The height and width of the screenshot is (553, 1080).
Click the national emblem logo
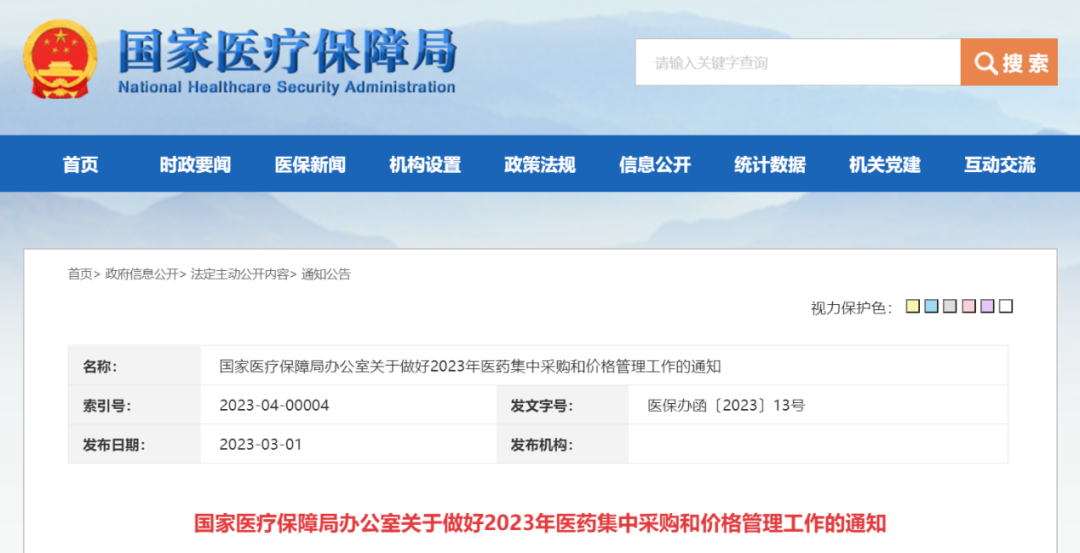pyautogui.click(x=60, y=59)
